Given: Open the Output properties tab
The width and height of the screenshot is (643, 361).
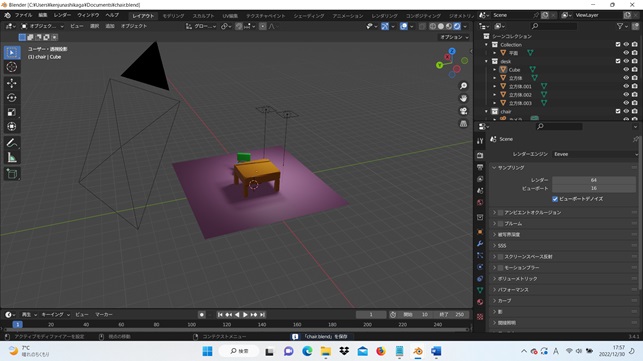Looking at the screenshot, I should (480, 167).
